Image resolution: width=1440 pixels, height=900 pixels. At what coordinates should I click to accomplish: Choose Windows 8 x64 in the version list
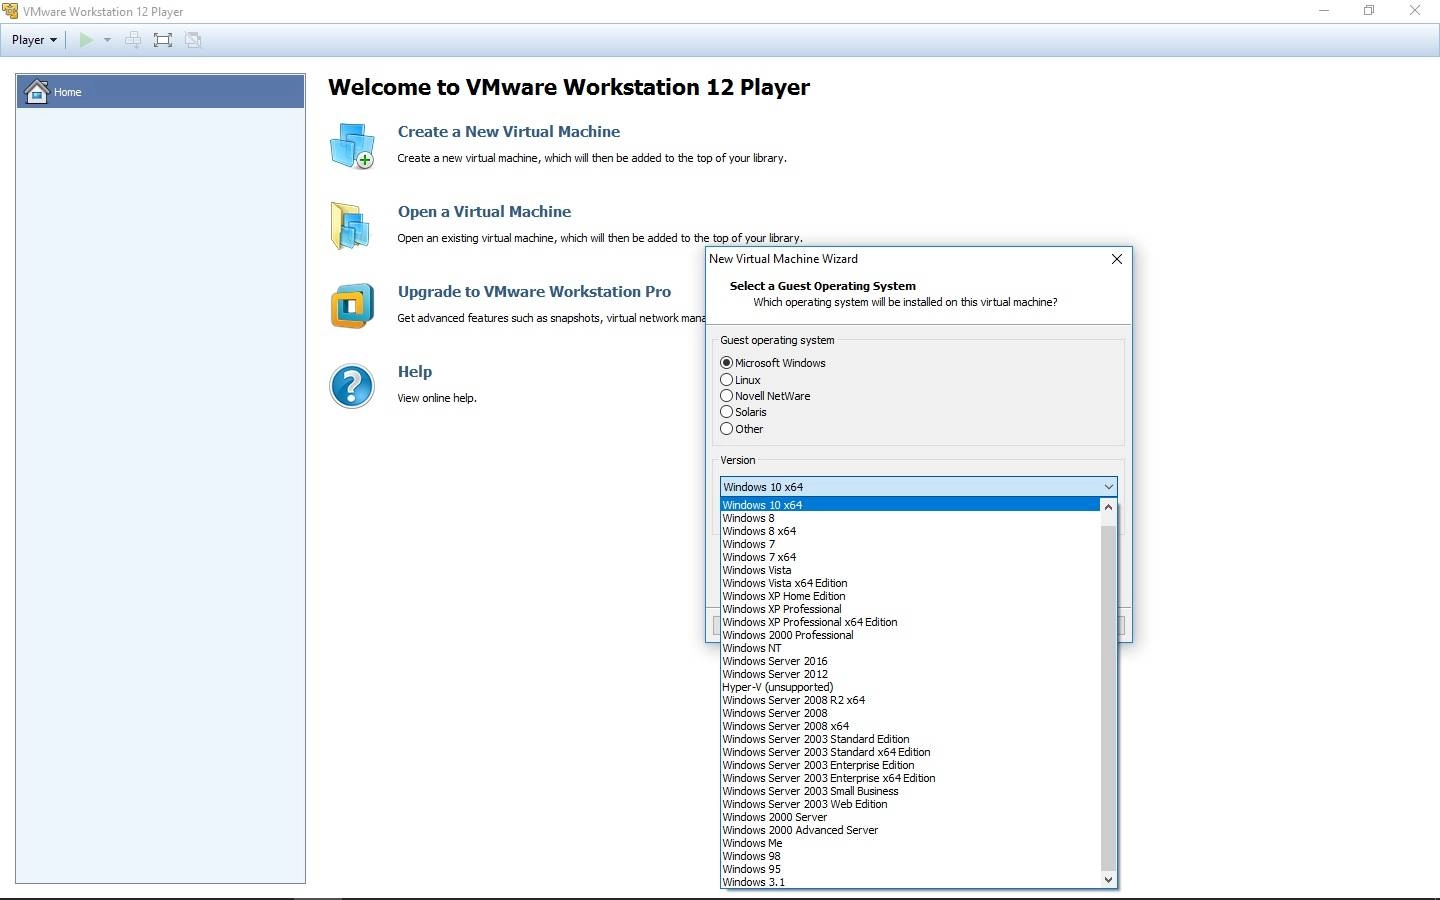point(910,531)
